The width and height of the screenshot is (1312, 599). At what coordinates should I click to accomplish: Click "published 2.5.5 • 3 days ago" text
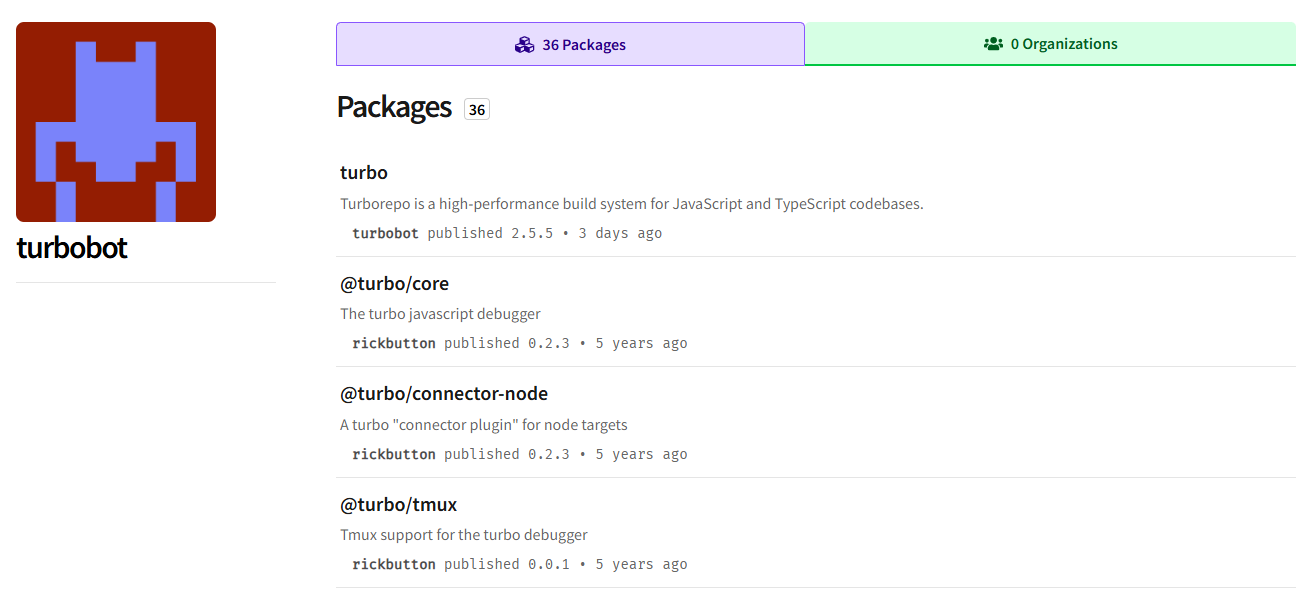[x=545, y=233]
